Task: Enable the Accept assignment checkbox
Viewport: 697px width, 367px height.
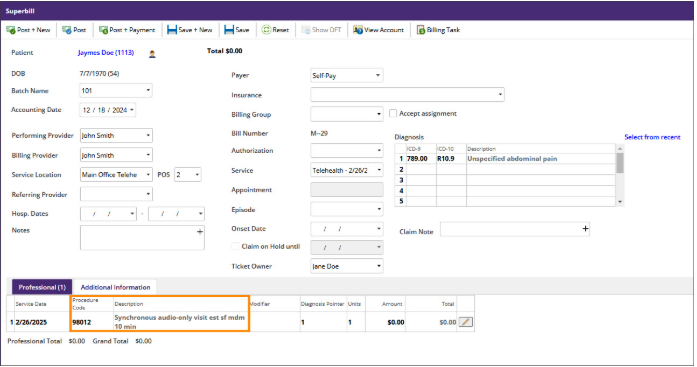Action: pyautogui.click(x=393, y=113)
